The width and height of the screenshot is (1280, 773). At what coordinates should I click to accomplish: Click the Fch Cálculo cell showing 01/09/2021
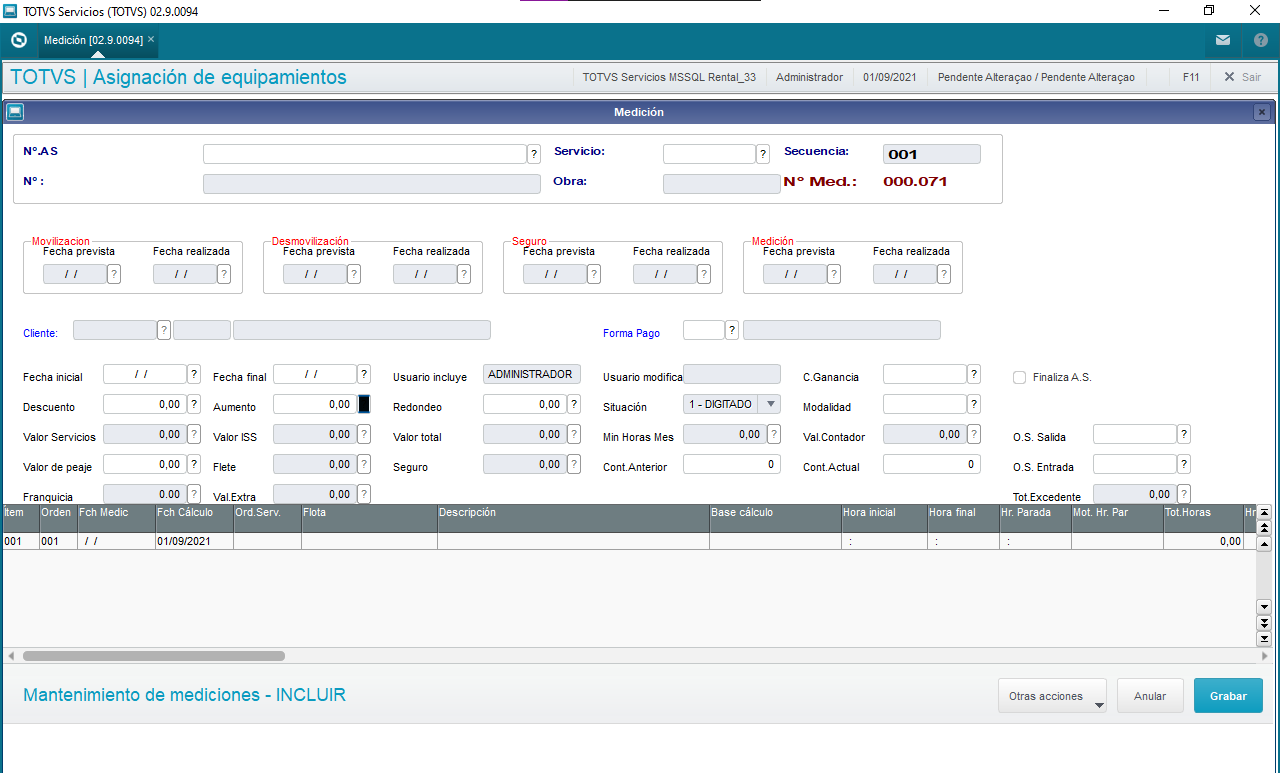click(x=194, y=541)
